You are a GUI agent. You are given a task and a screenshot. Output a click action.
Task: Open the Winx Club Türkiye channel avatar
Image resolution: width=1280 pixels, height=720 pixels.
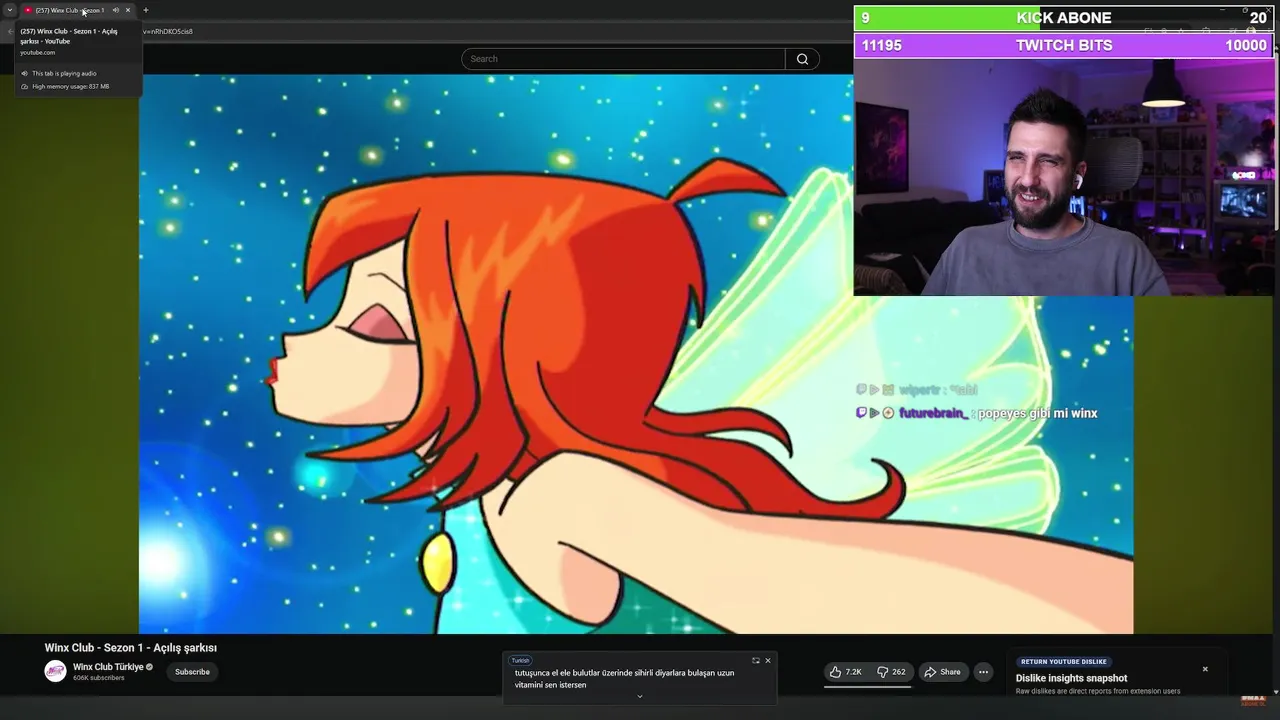pyautogui.click(x=55, y=672)
